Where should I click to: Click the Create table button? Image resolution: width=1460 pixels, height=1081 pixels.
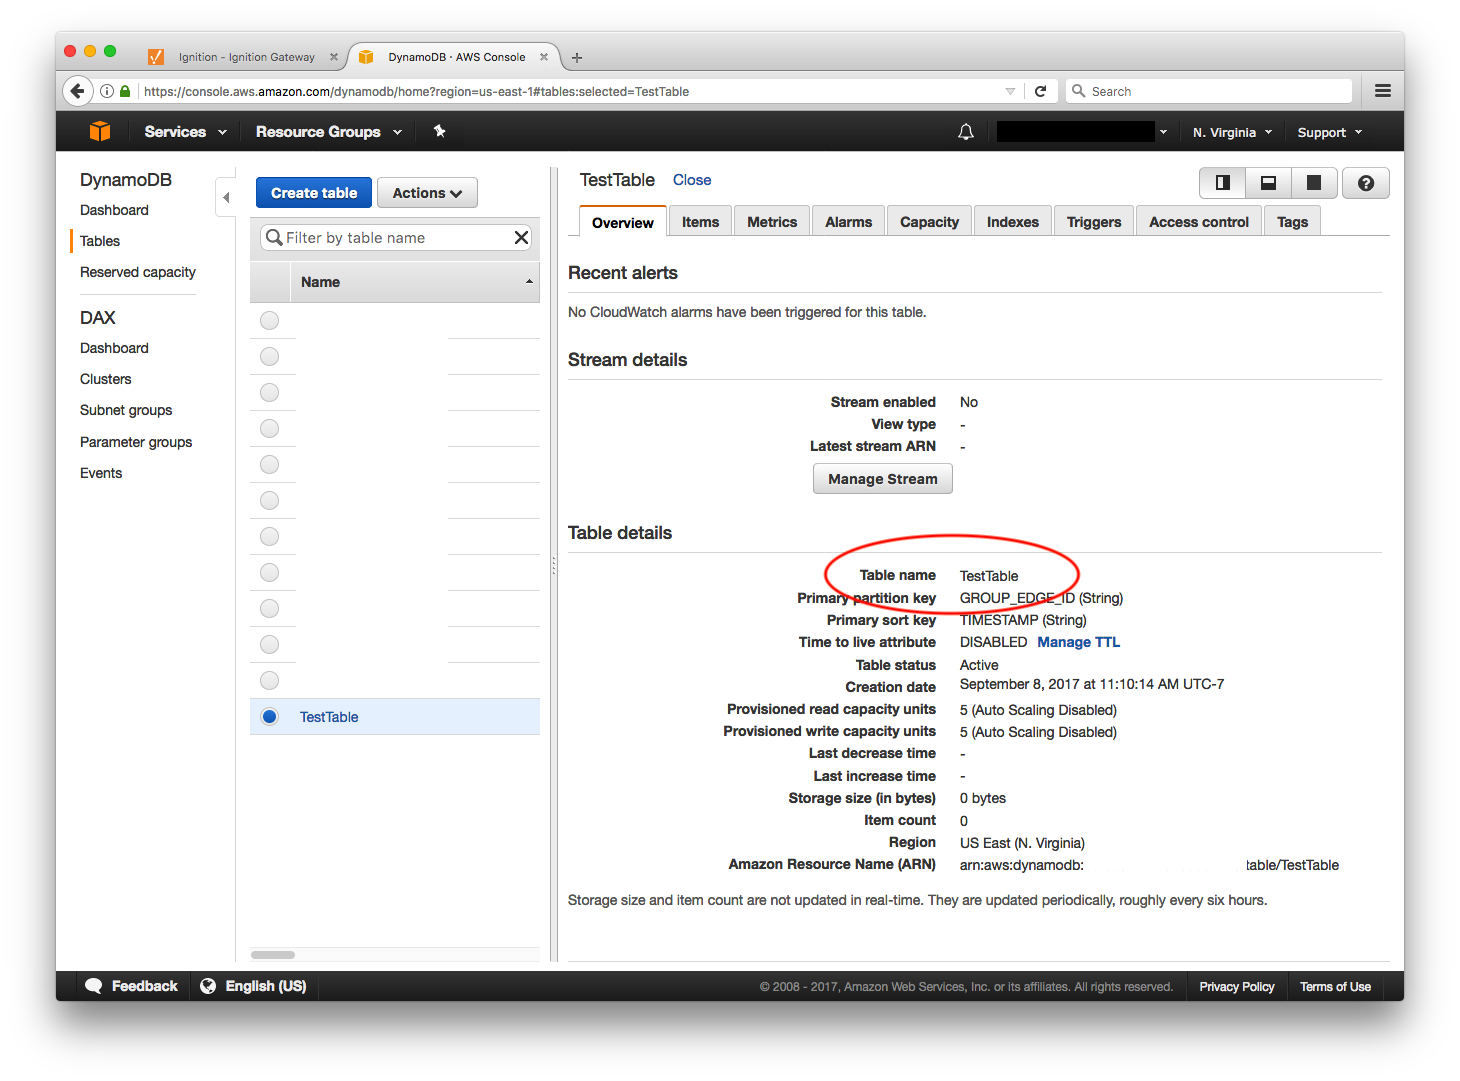tap(314, 193)
